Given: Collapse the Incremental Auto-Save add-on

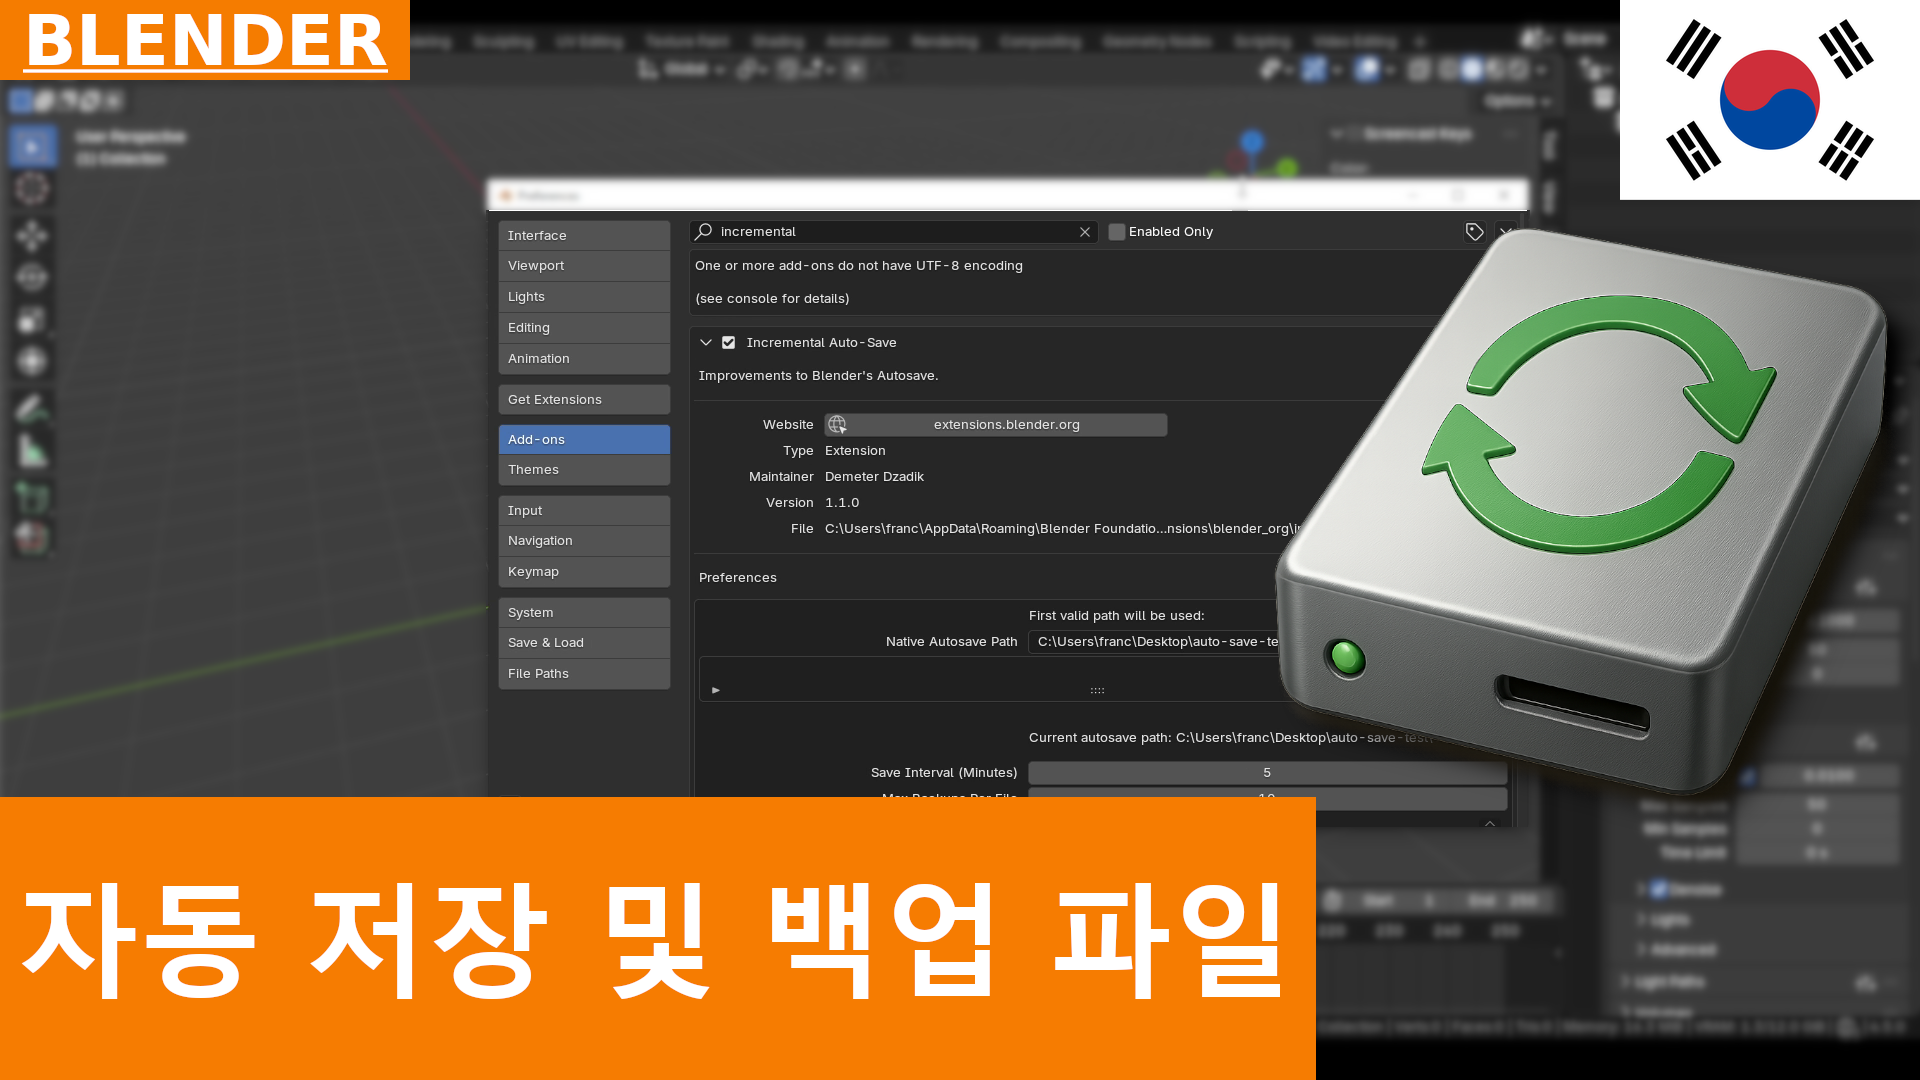Looking at the screenshot, I should (x=706, y=343).
